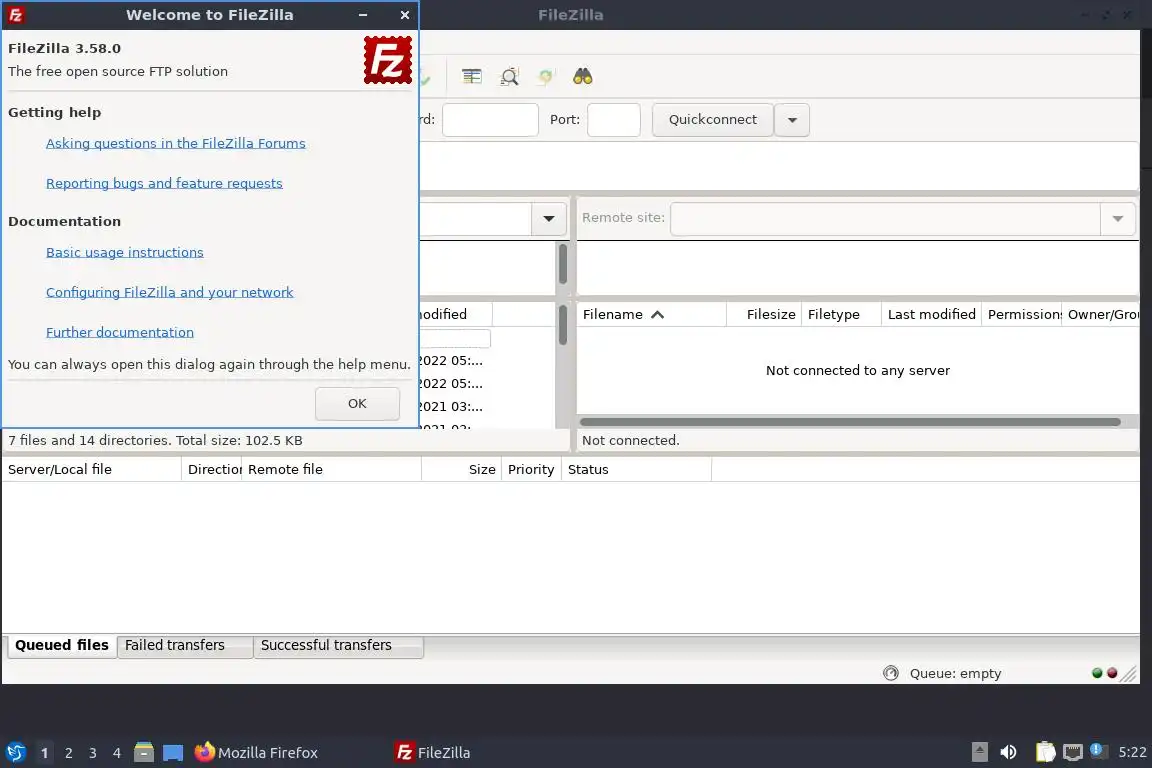Click the FileZilla logo in welcome dialog
The width and height of the screenshot is (1152, 768).
387,60
